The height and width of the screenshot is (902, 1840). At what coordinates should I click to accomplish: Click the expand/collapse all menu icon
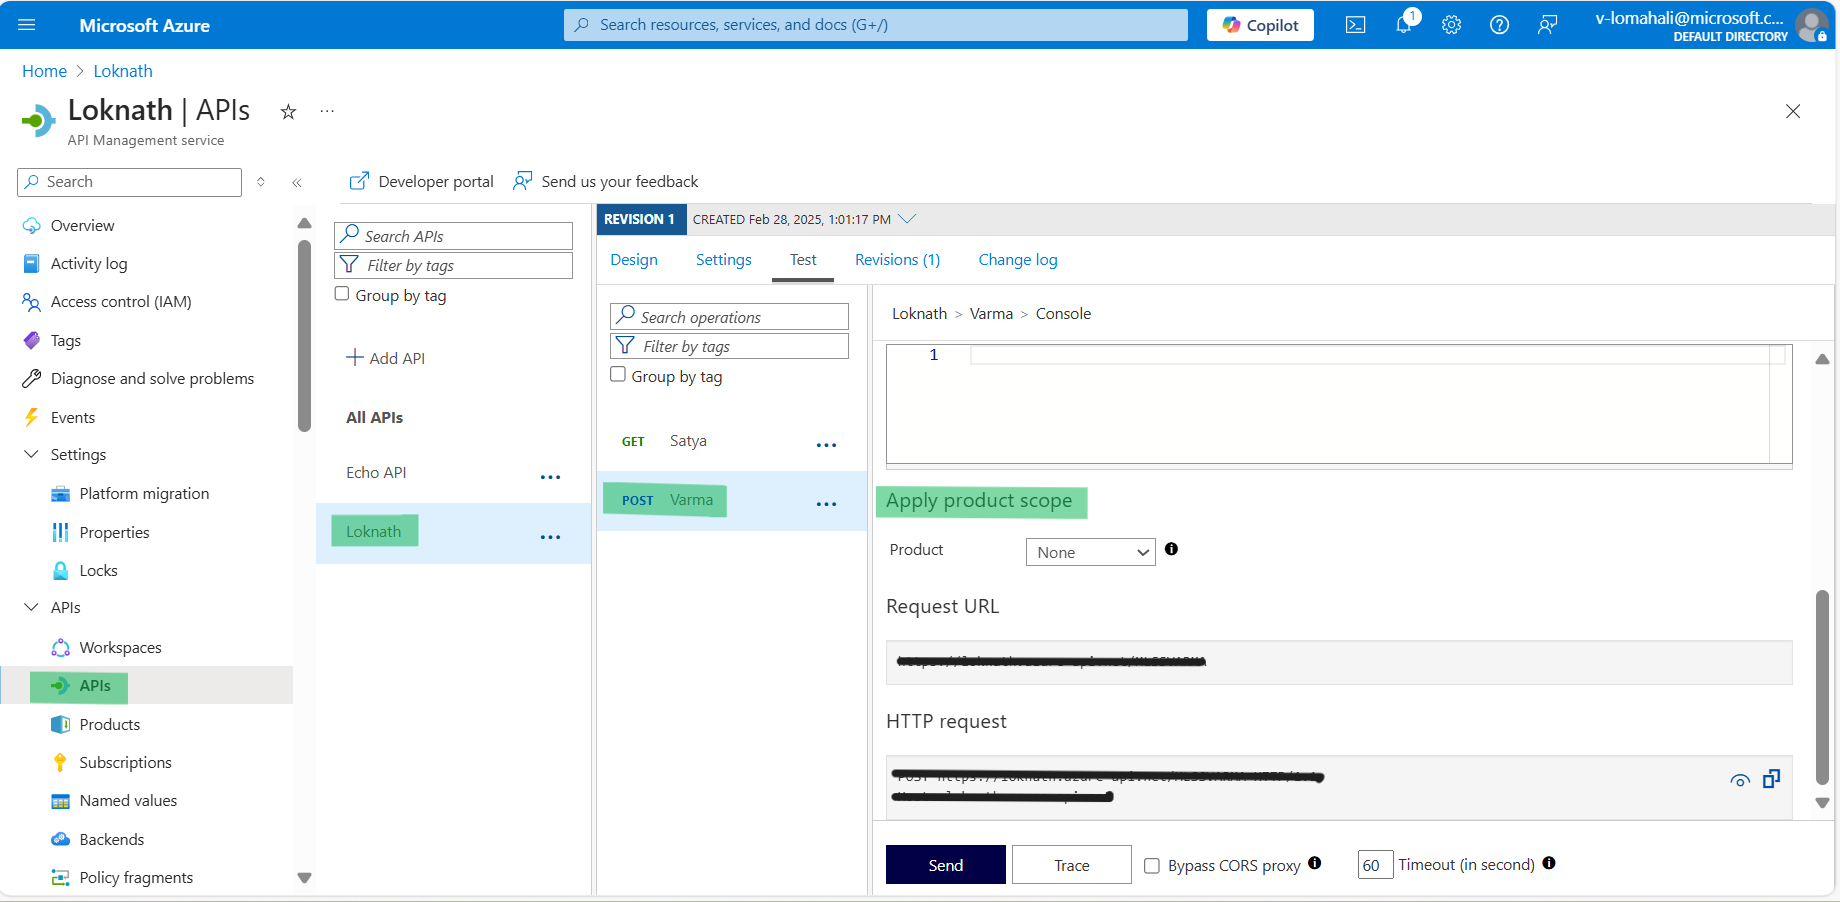[261, 182]
